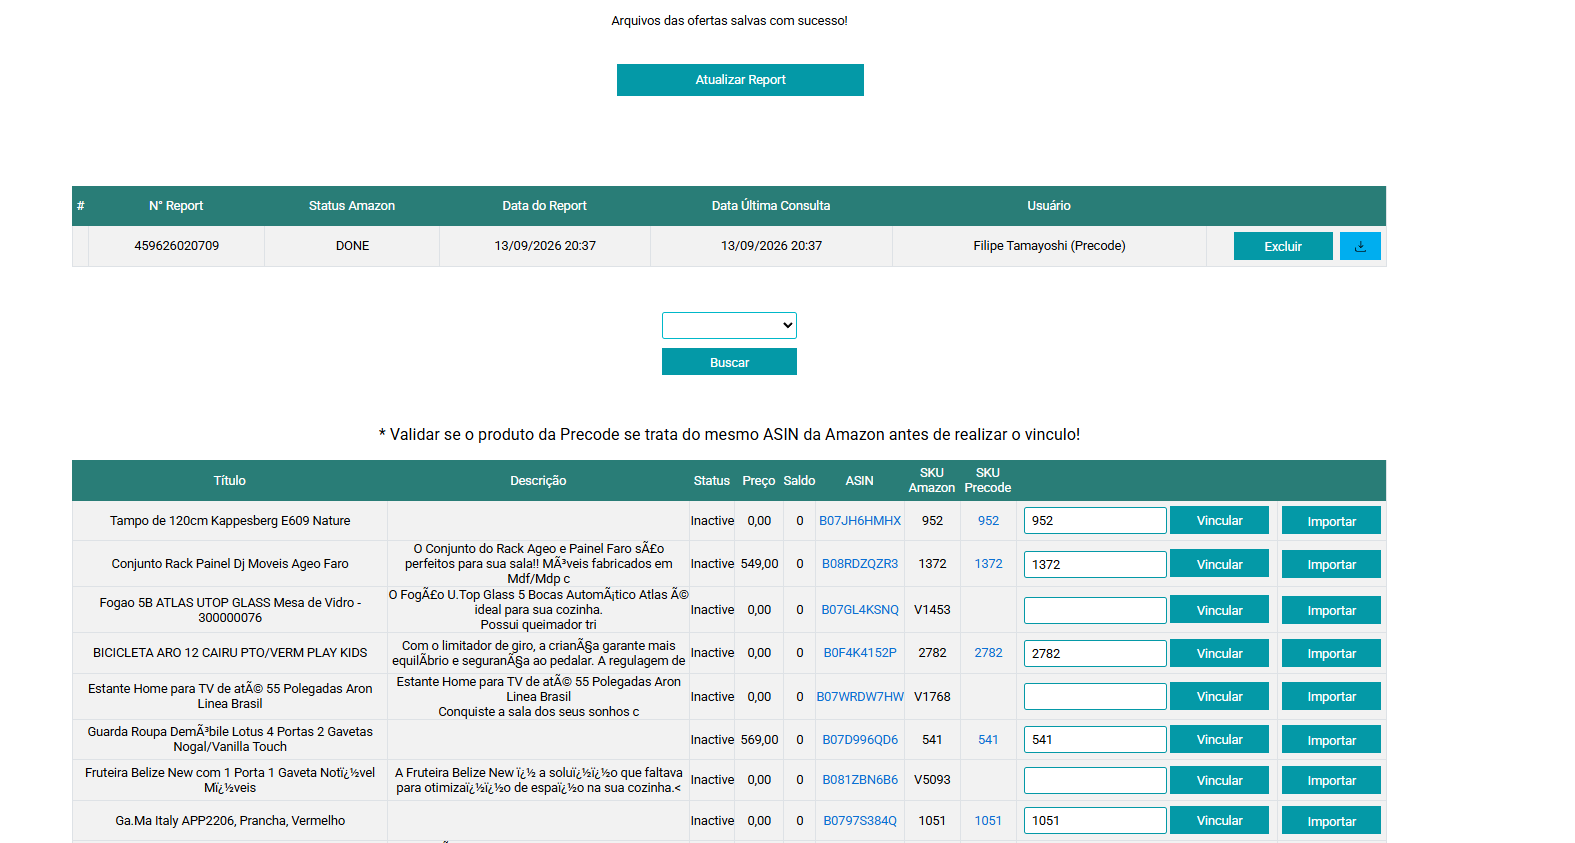Image resolution: width=1575 pixels, height=843 pixels.
Task: Click the SKU Amazon column header
Action: tap(932, 480)
